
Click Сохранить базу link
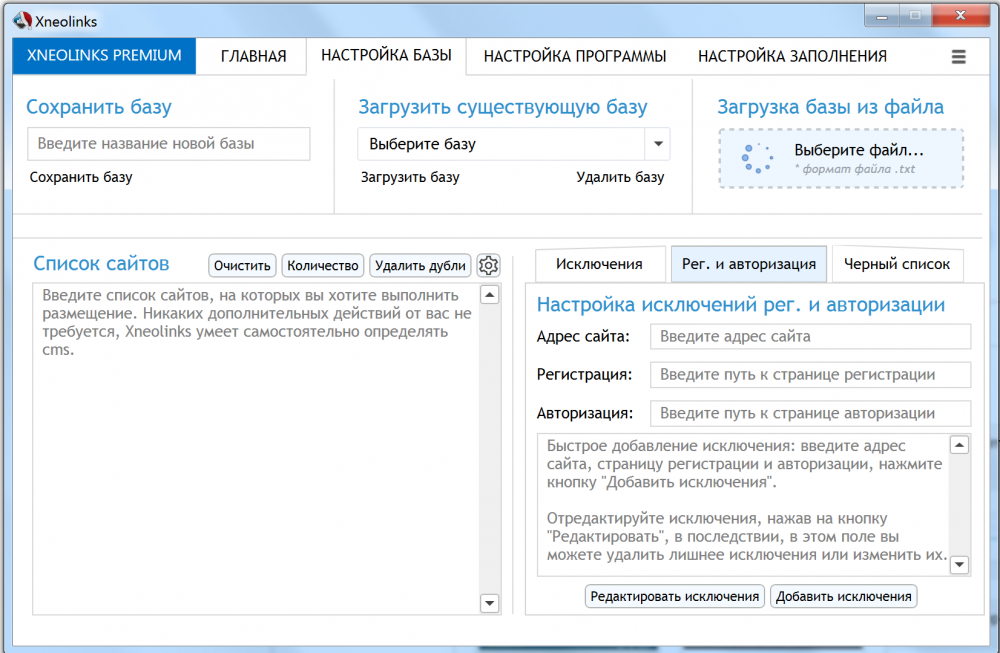tap(81, 177)
